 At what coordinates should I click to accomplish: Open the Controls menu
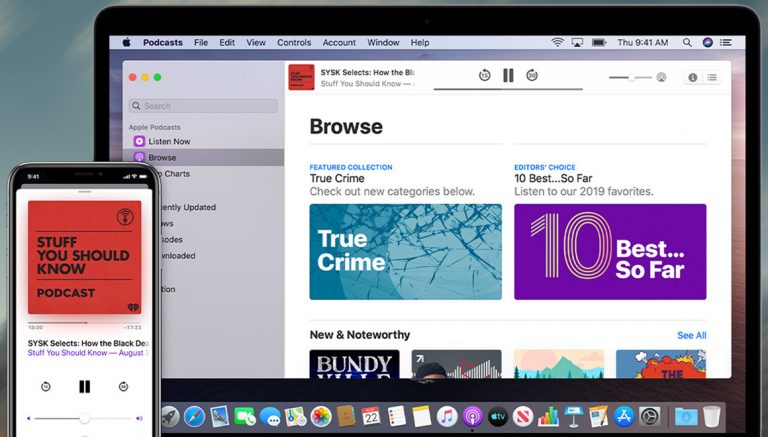(x=294, y=43)
